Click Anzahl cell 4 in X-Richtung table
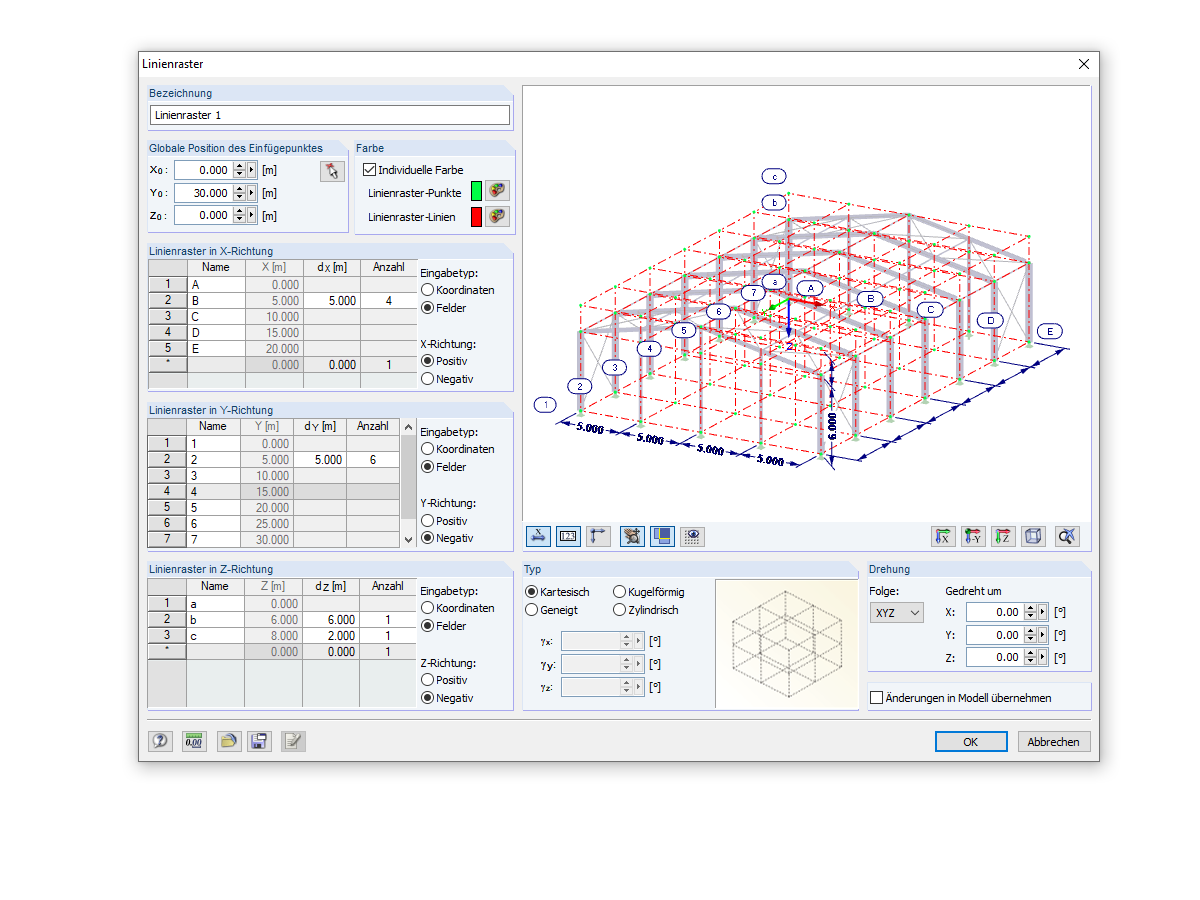 389,300
